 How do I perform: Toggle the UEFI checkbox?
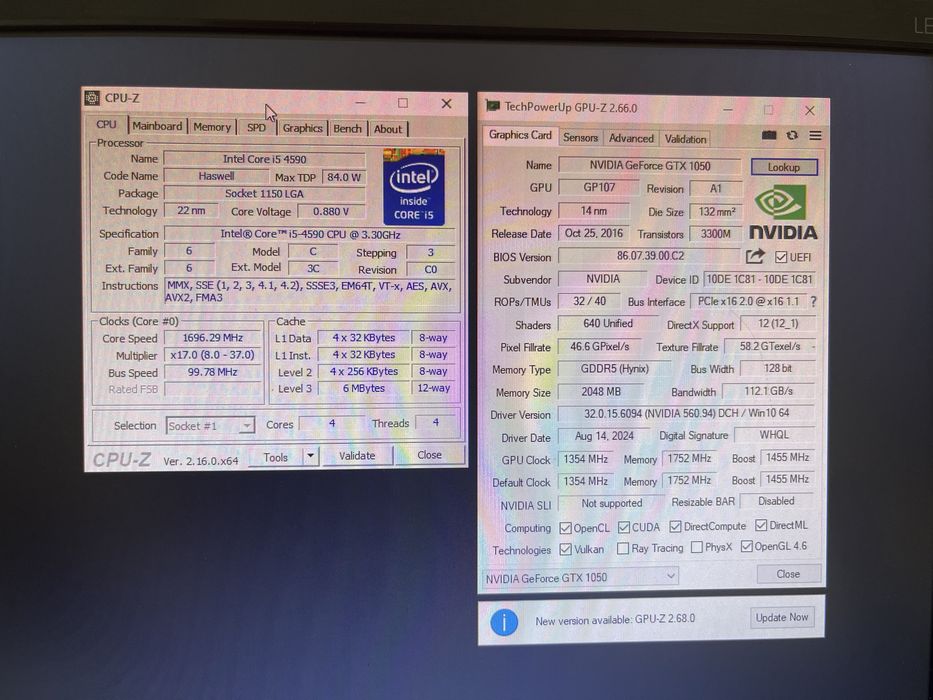tap(781, 257)
